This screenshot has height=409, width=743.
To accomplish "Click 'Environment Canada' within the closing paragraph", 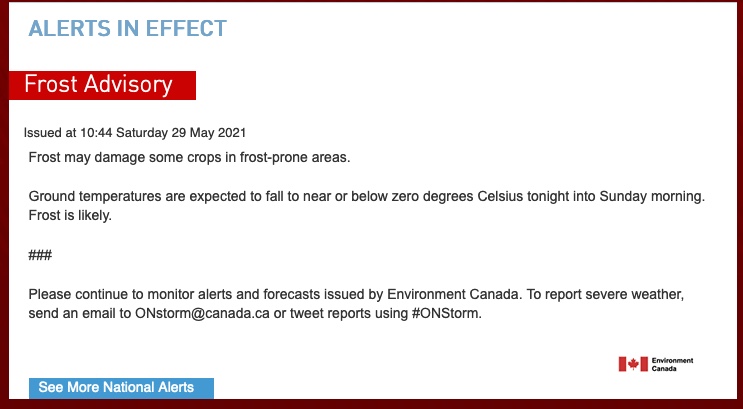I will (454, 294).
